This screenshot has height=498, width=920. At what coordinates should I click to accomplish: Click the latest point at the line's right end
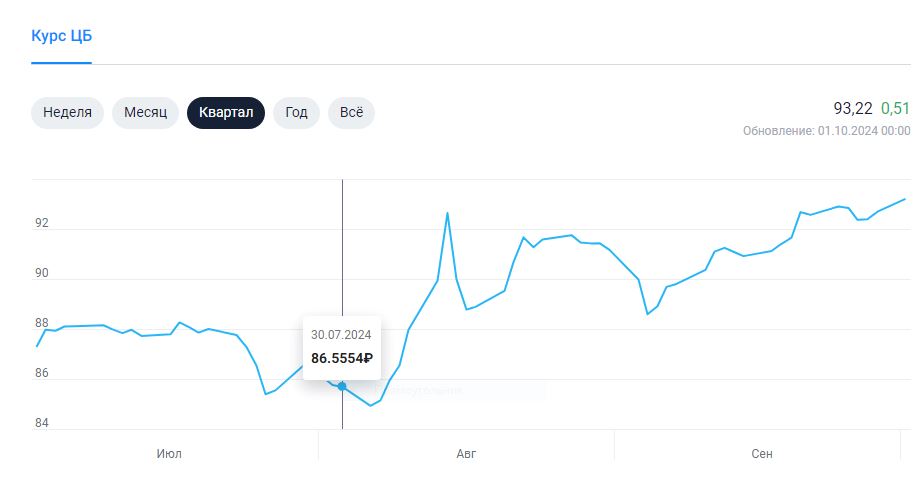905,199
